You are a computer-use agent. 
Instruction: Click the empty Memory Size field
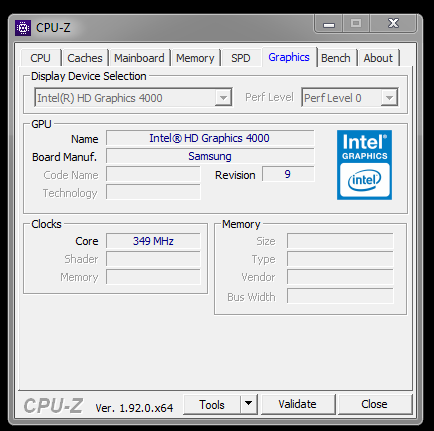coord(340,241)
